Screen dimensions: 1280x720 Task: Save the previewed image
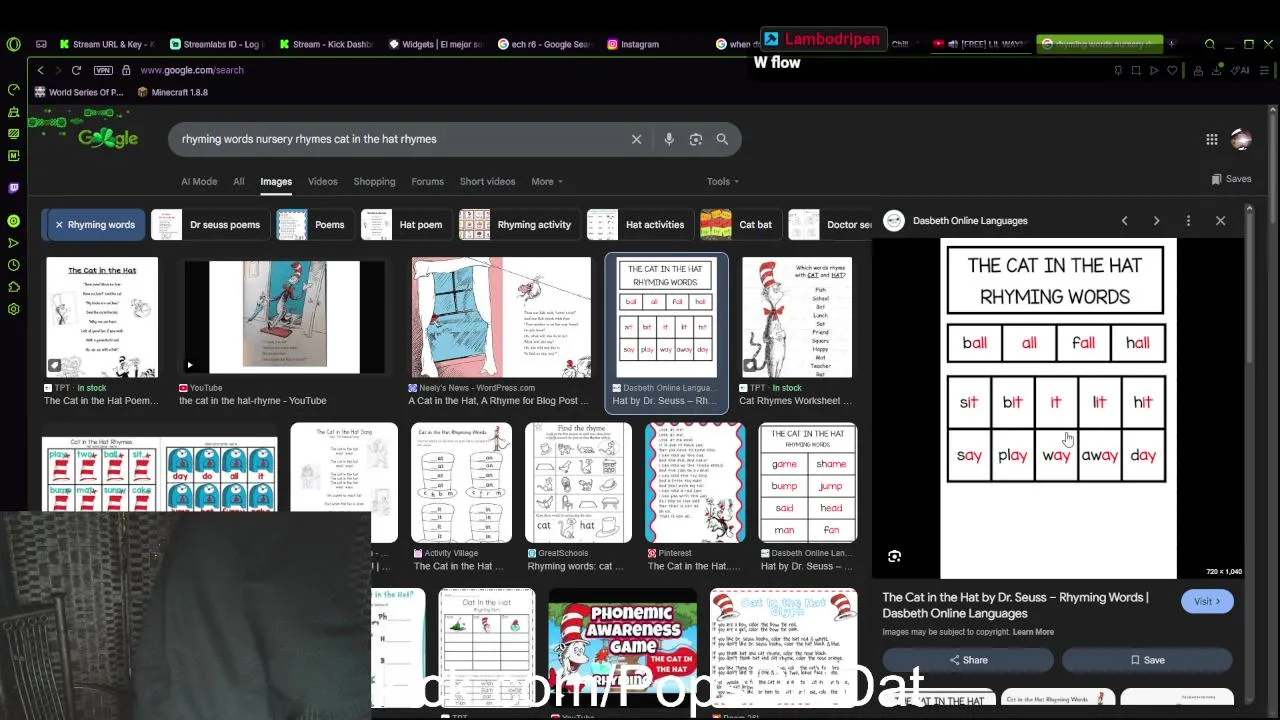click(1147, 660)
